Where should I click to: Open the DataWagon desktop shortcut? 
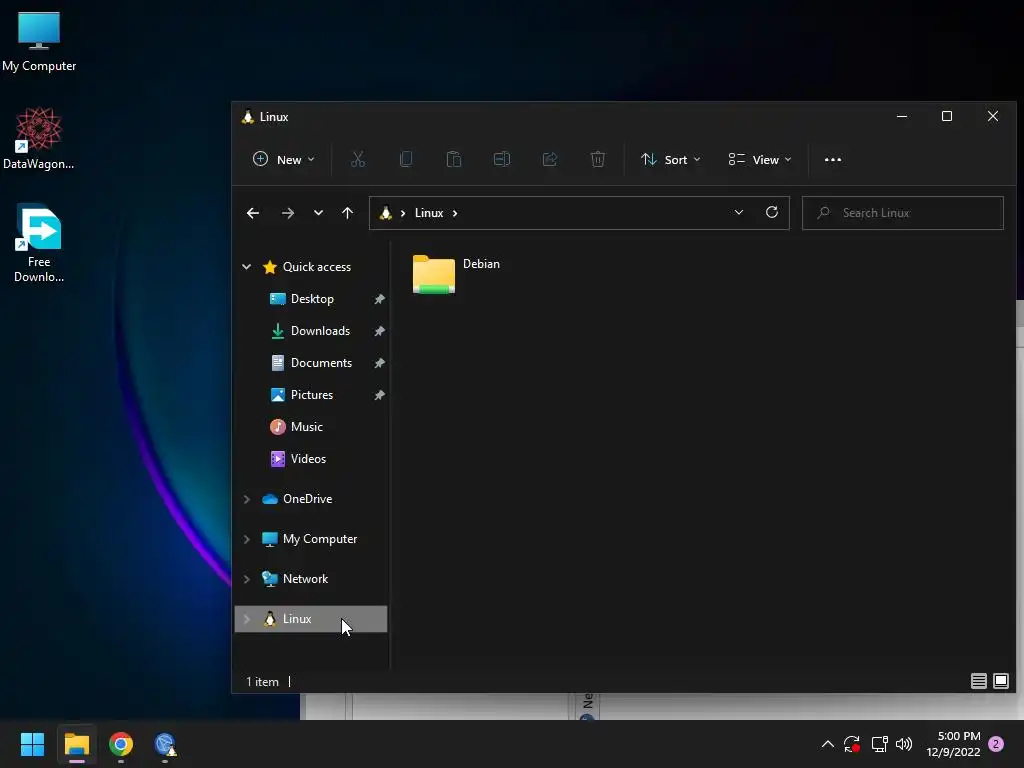[39, 138]
